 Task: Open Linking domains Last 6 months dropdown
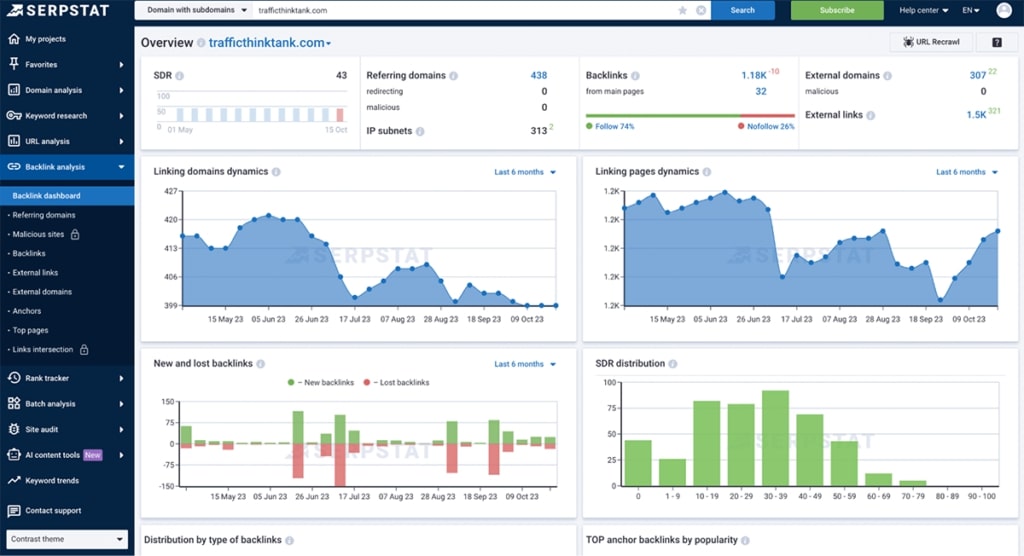[x=525, y=172]
